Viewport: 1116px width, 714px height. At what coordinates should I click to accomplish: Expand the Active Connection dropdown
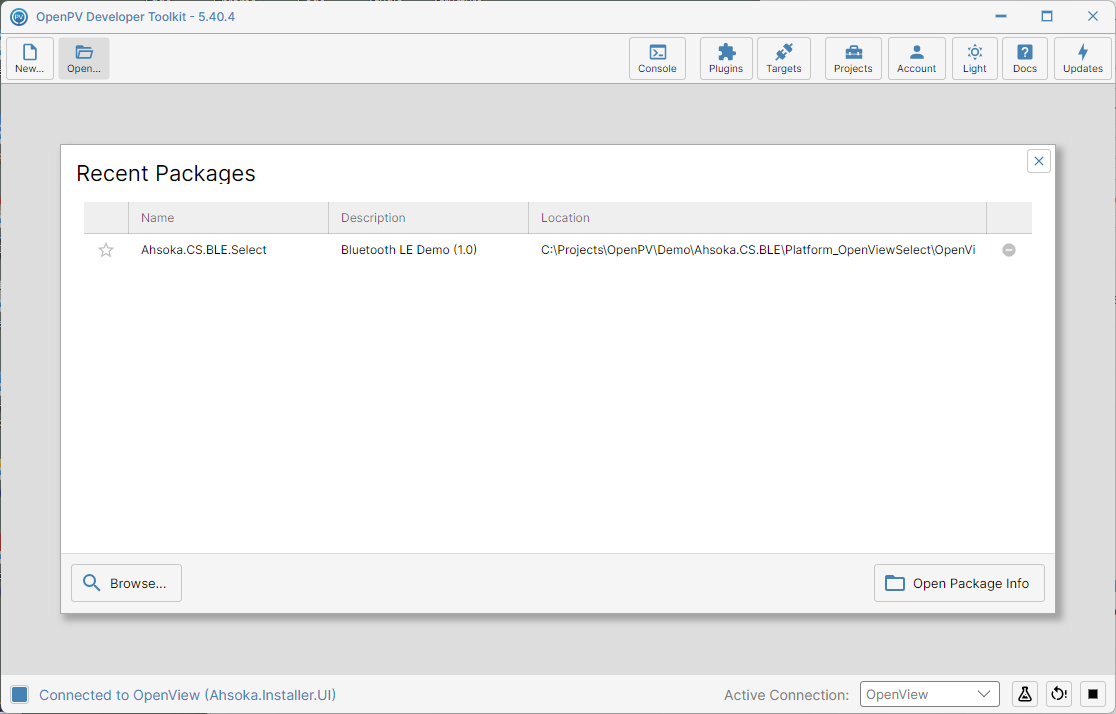pyautogui.click(x=930, y=694)
